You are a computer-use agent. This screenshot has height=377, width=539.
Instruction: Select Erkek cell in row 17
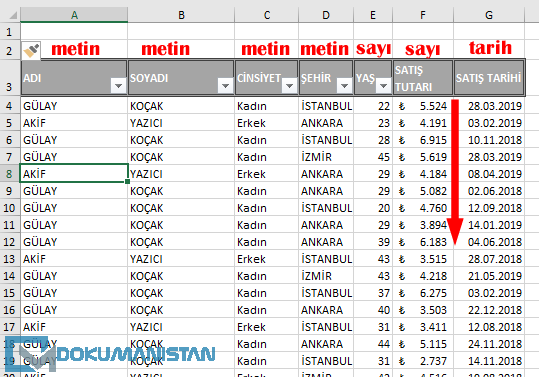[266, 326]
